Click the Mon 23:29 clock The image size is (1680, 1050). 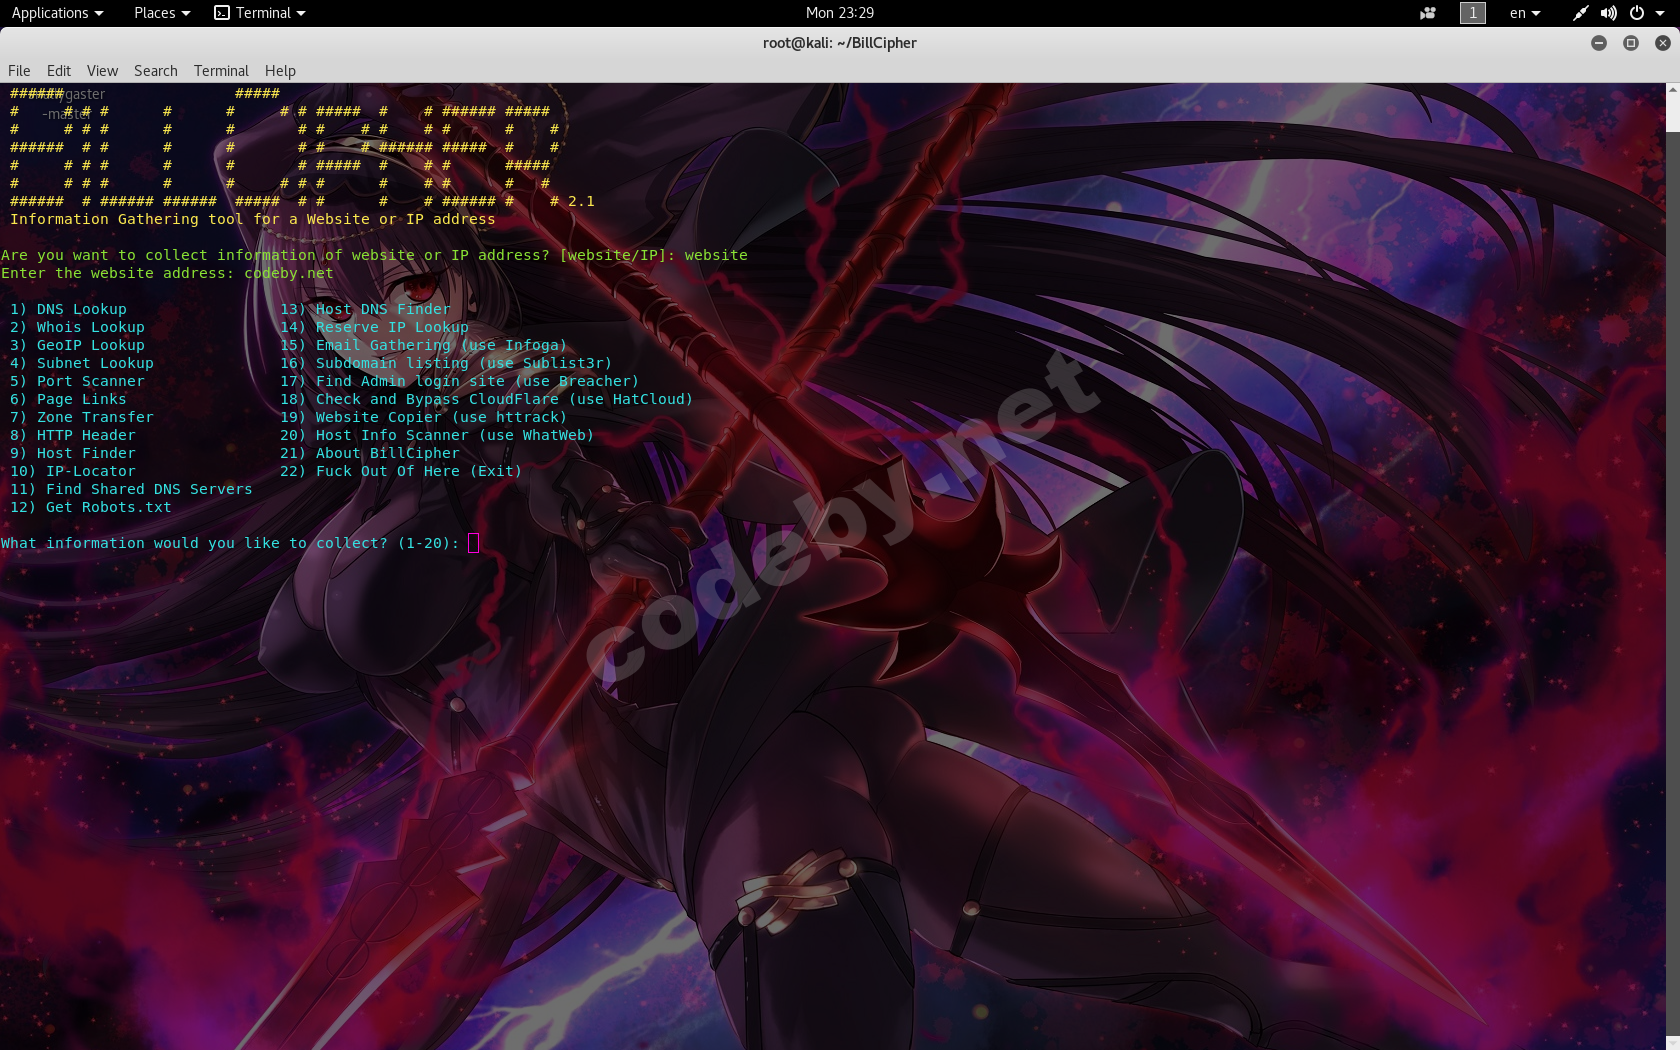(840, 13)
